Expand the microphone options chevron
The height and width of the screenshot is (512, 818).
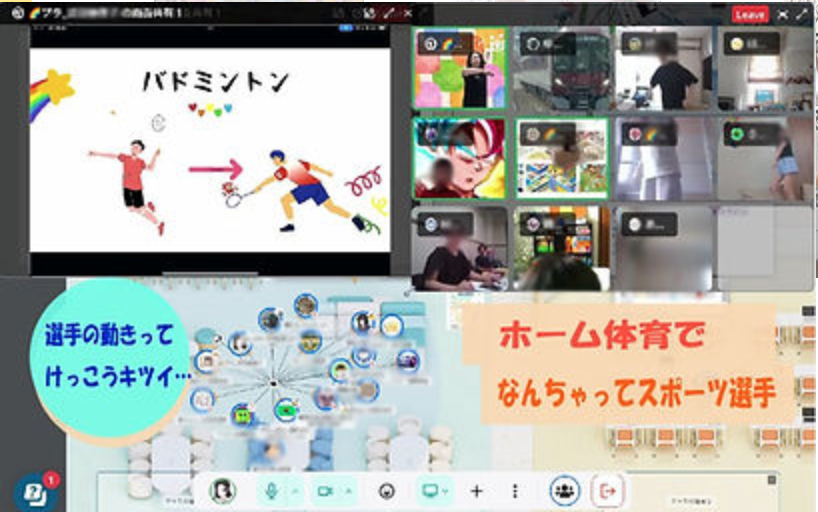pos(295,491)
